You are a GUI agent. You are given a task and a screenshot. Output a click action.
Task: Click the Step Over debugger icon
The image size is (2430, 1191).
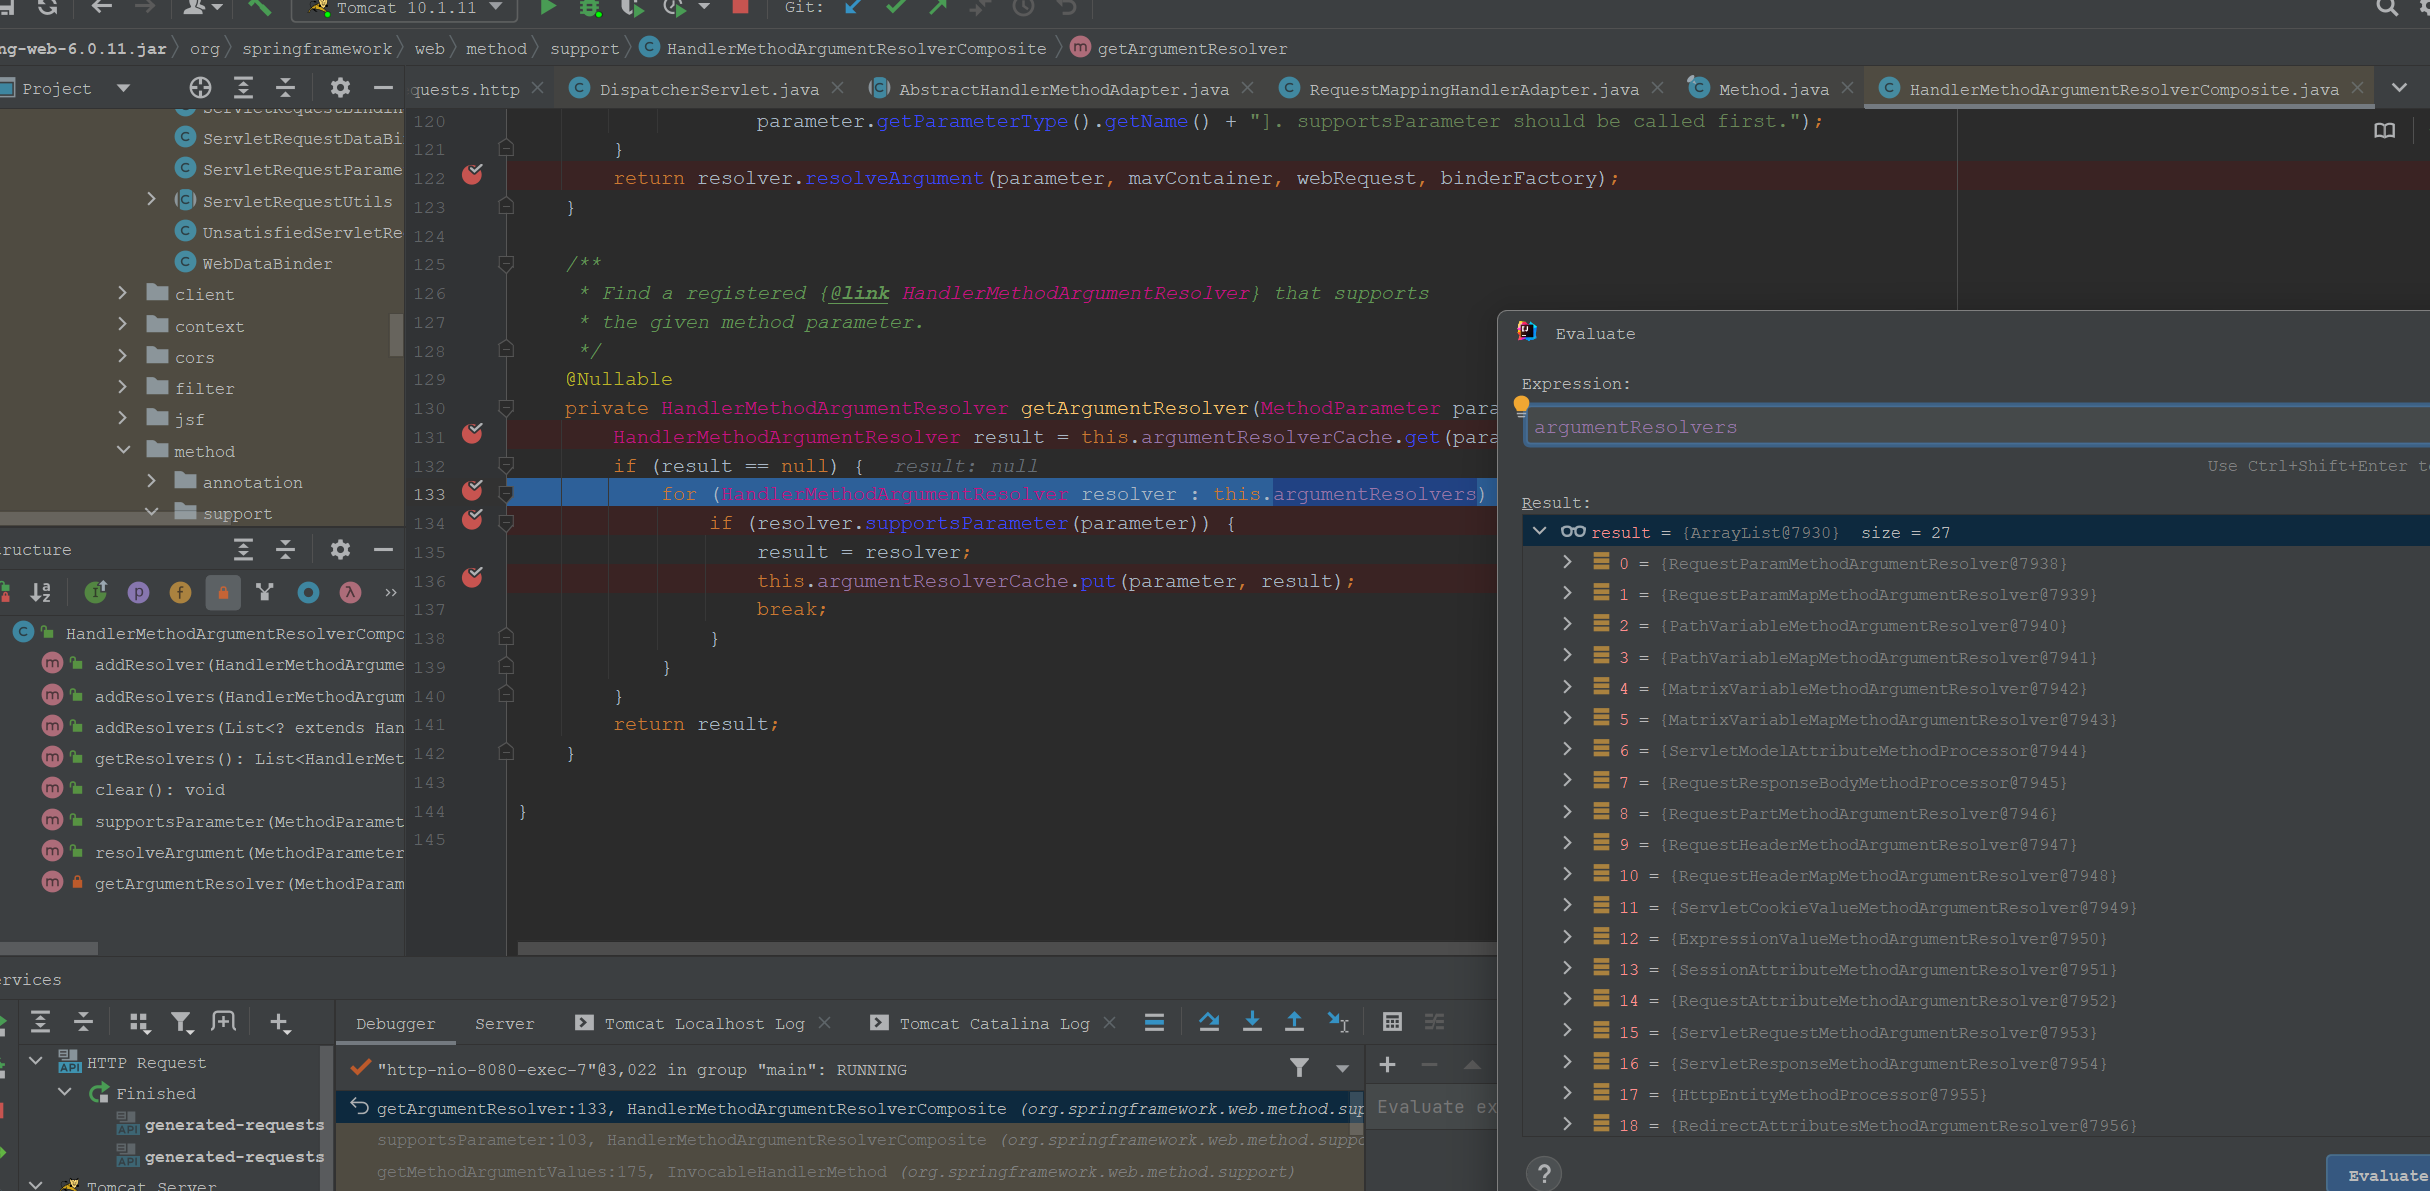click(x=1209, y=1022)
